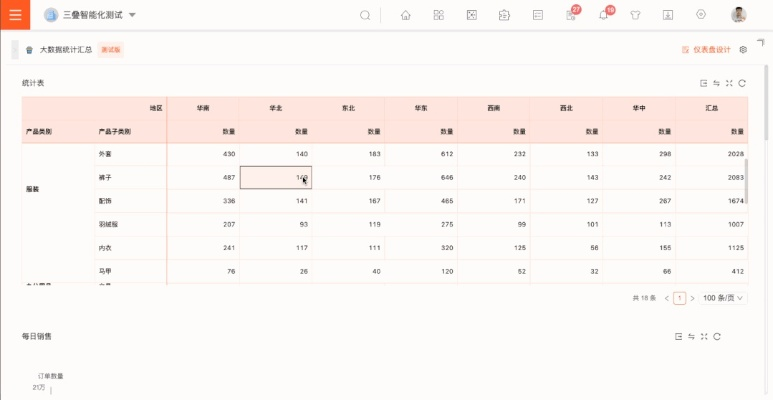The image size is (773, 400).
Task: Click the search magnifier icon
Action: tap(365, 15)
